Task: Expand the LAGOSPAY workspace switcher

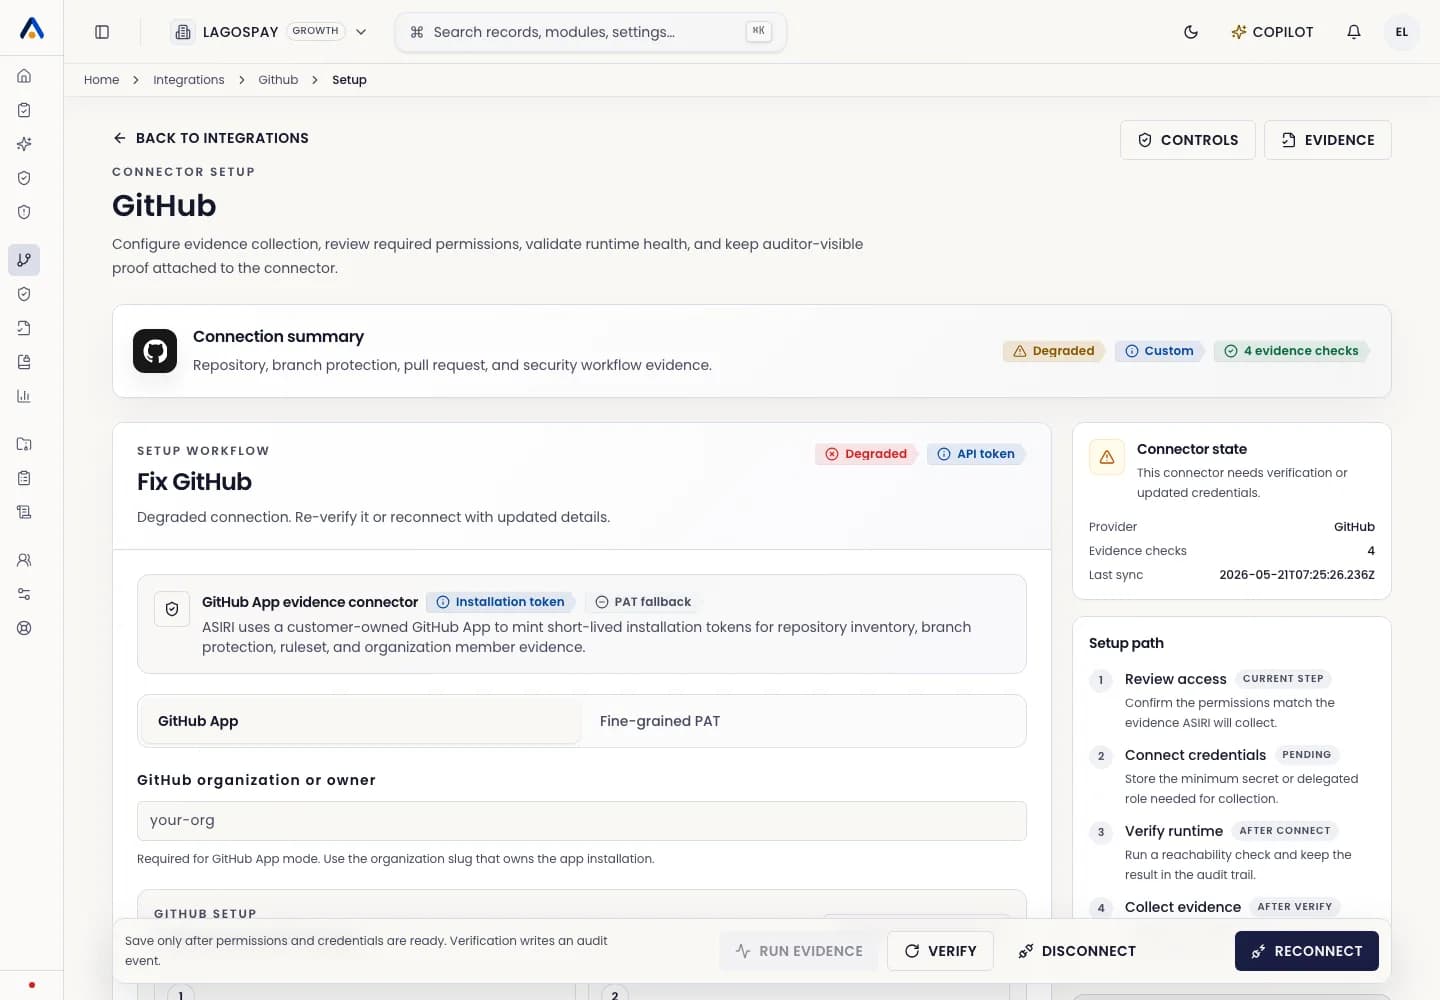Action: 271,32
